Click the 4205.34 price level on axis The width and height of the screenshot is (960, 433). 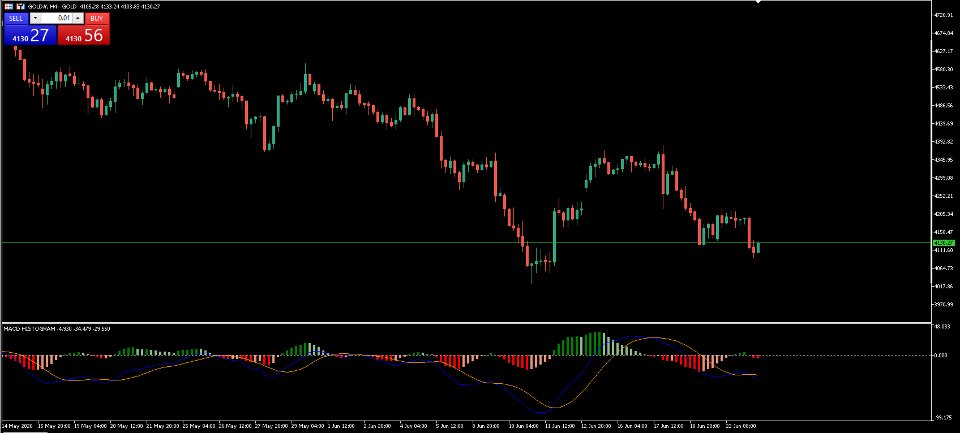tap(942, 214)
